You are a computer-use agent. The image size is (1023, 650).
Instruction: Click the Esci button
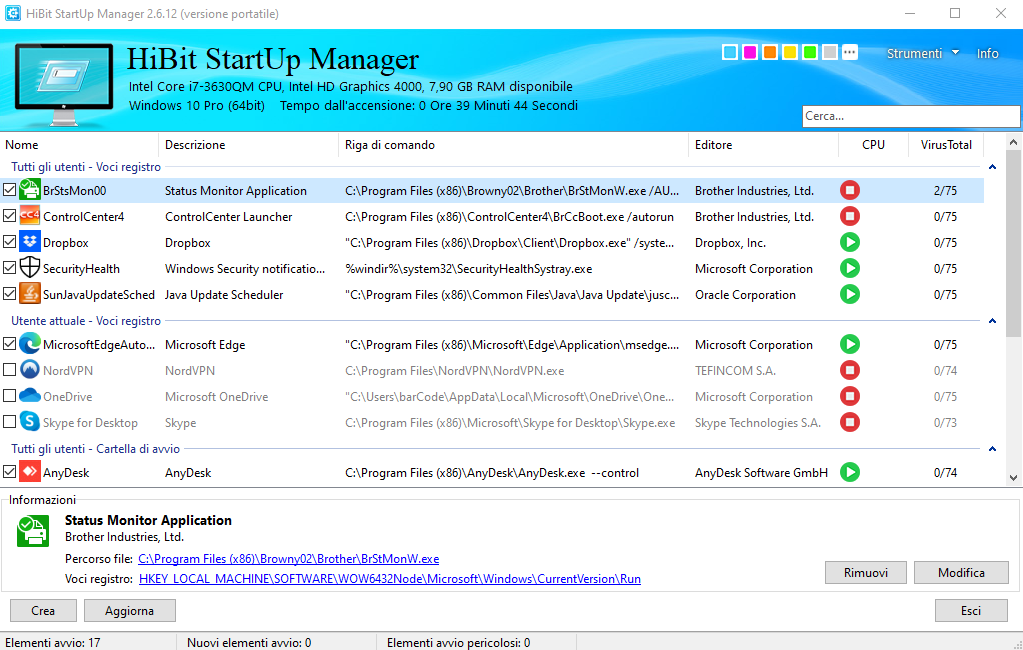971,610
